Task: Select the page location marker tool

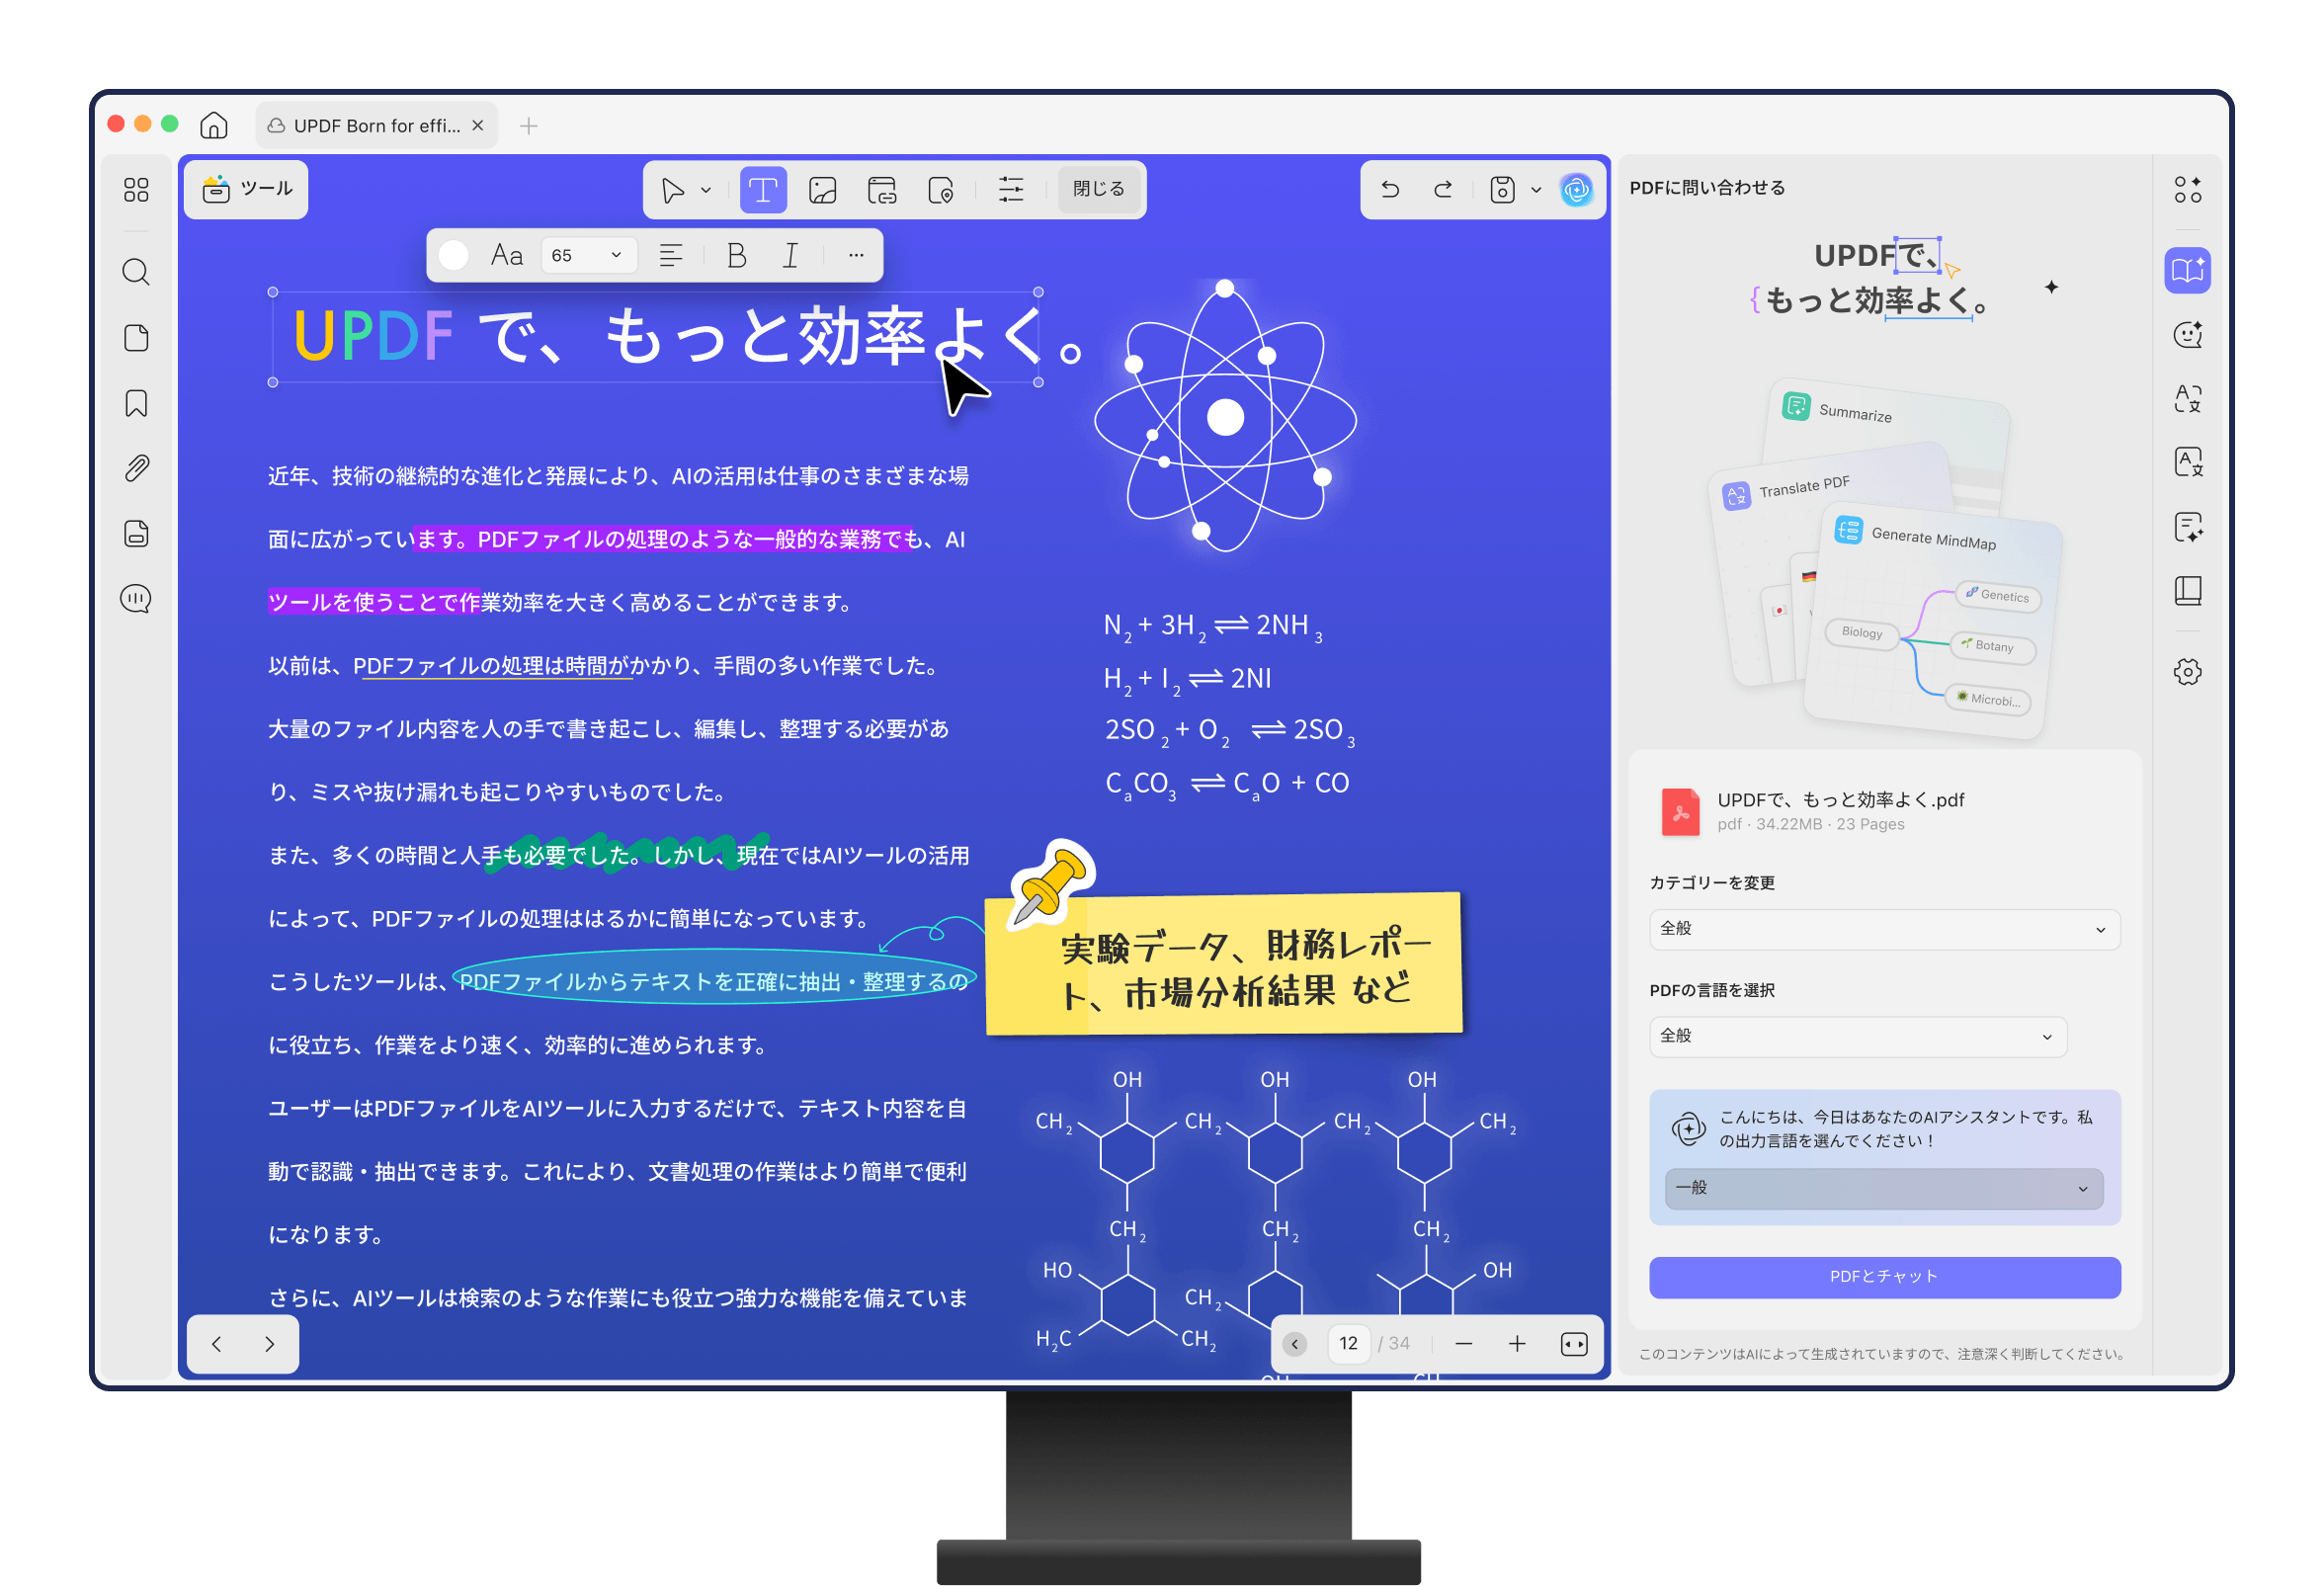Action: pos(941,190)
